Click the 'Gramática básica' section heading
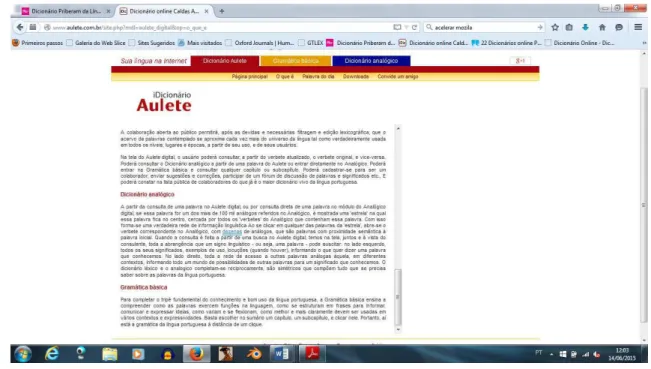 tap(144, 287)
